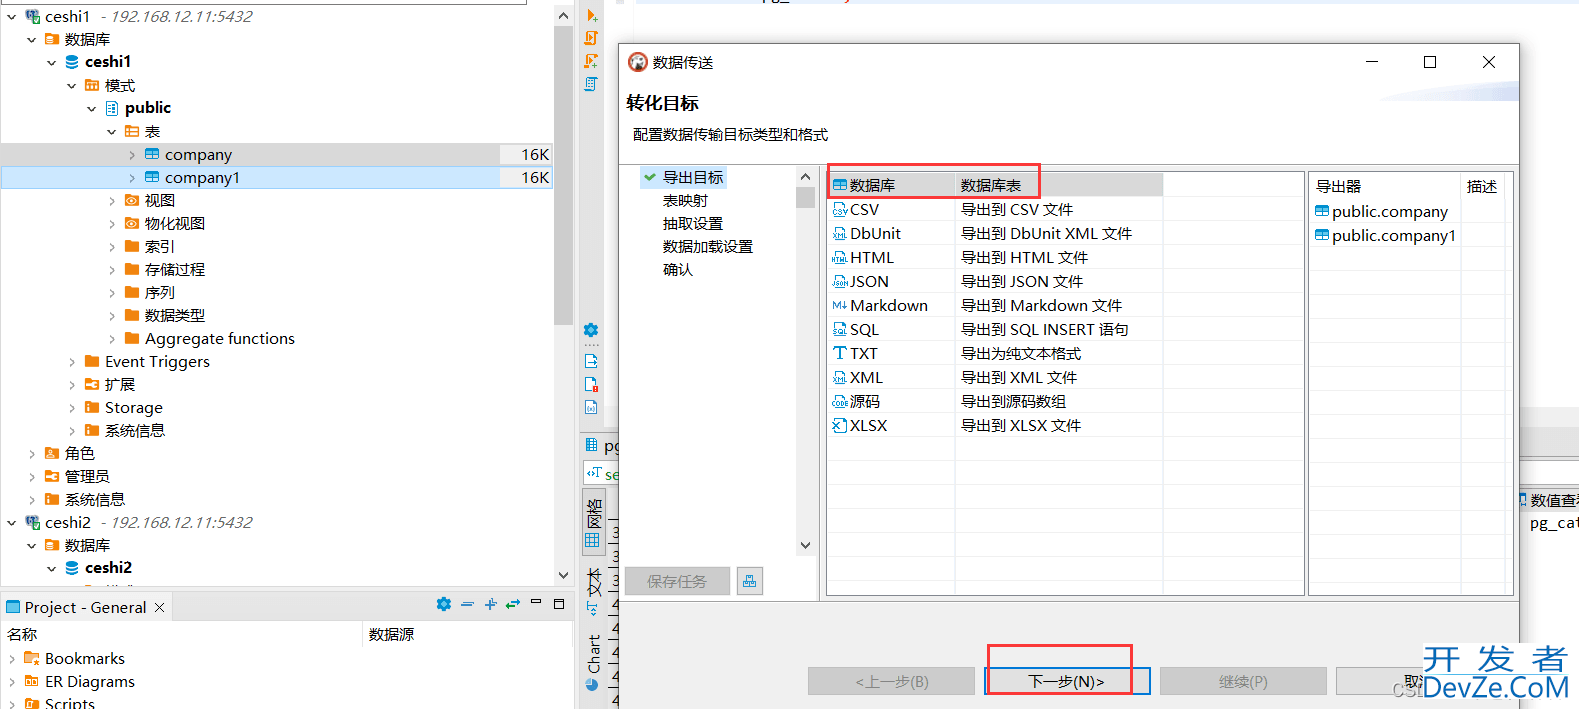
Task: Select the XLSX format icon
Action: 840,426
